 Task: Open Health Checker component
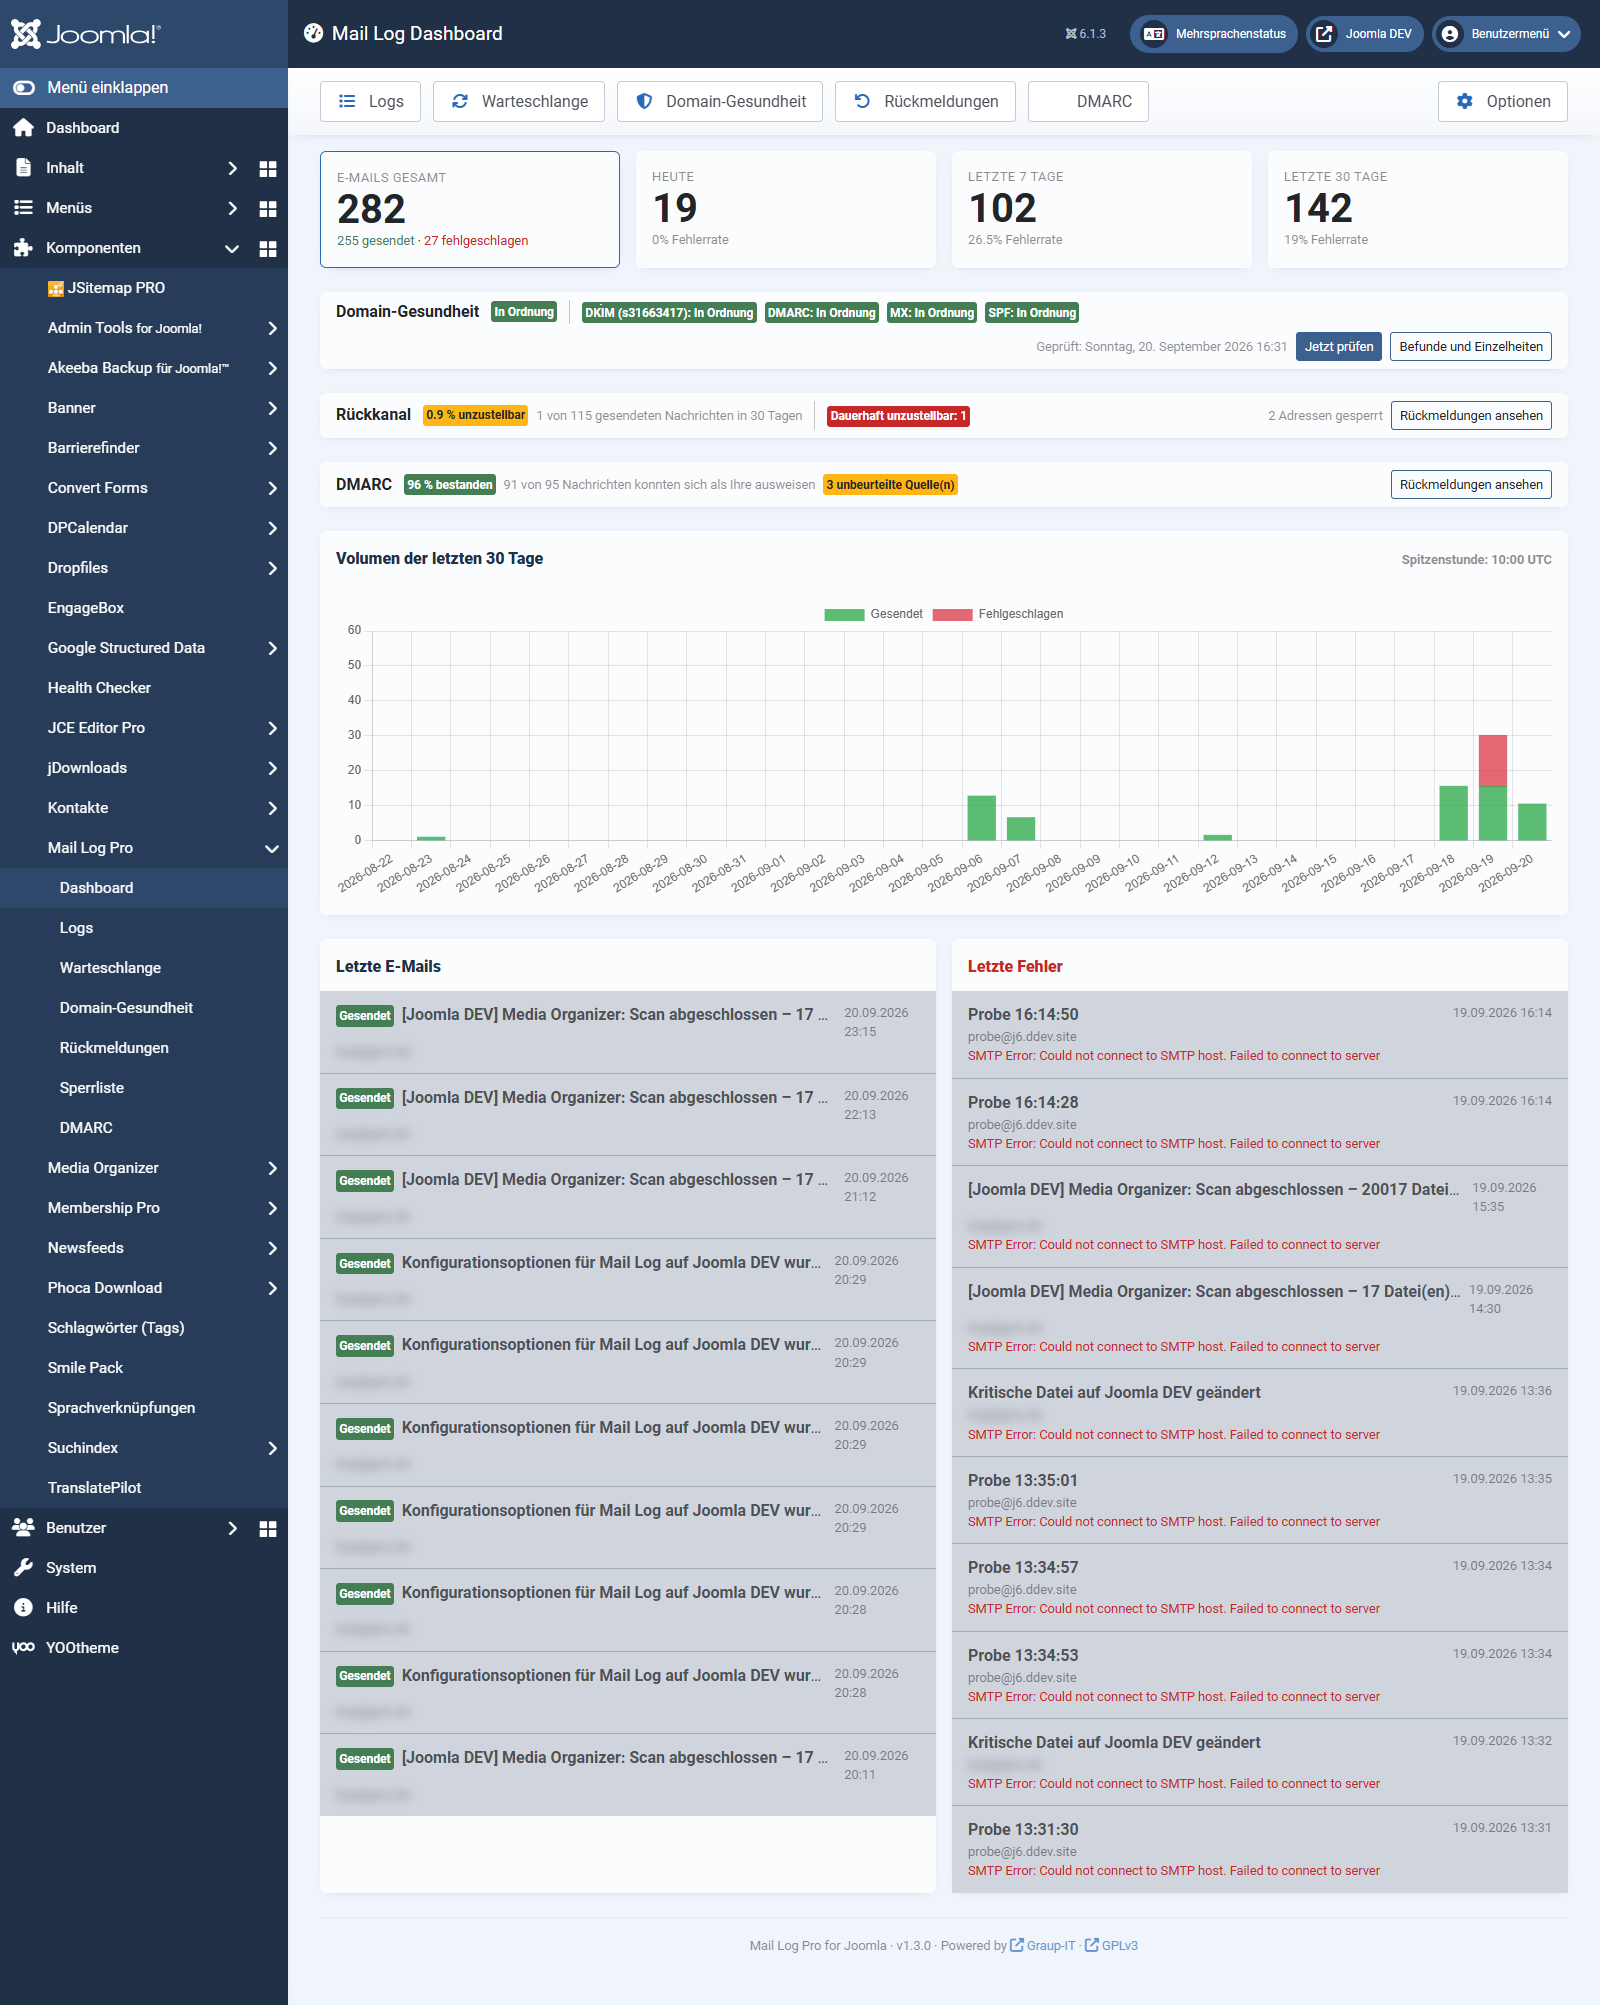click(99, 688)
